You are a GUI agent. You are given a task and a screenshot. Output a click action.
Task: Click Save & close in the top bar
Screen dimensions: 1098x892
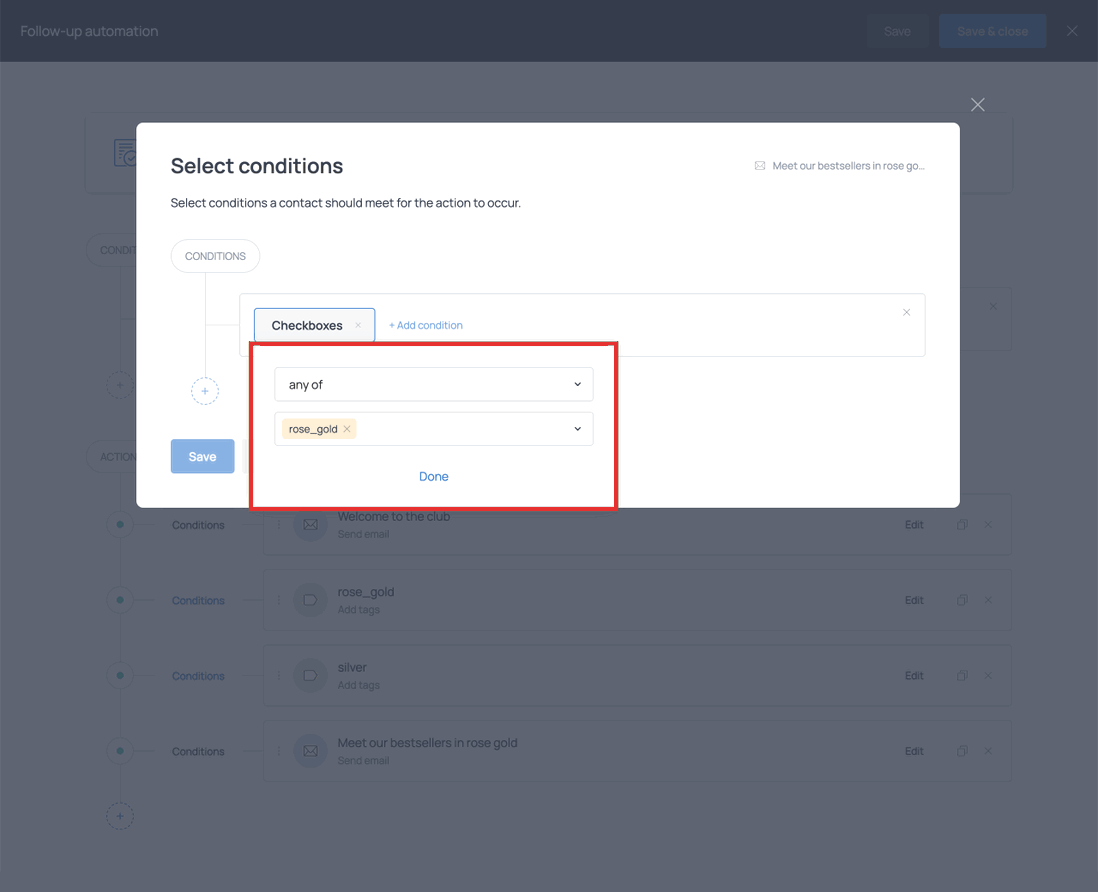[x=992, y=30]
